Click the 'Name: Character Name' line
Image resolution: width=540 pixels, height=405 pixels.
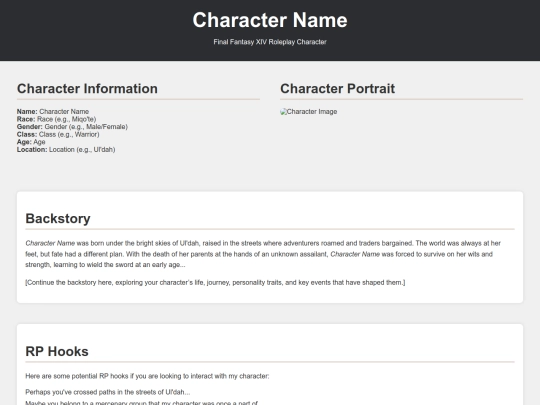(x=53, y=112)
